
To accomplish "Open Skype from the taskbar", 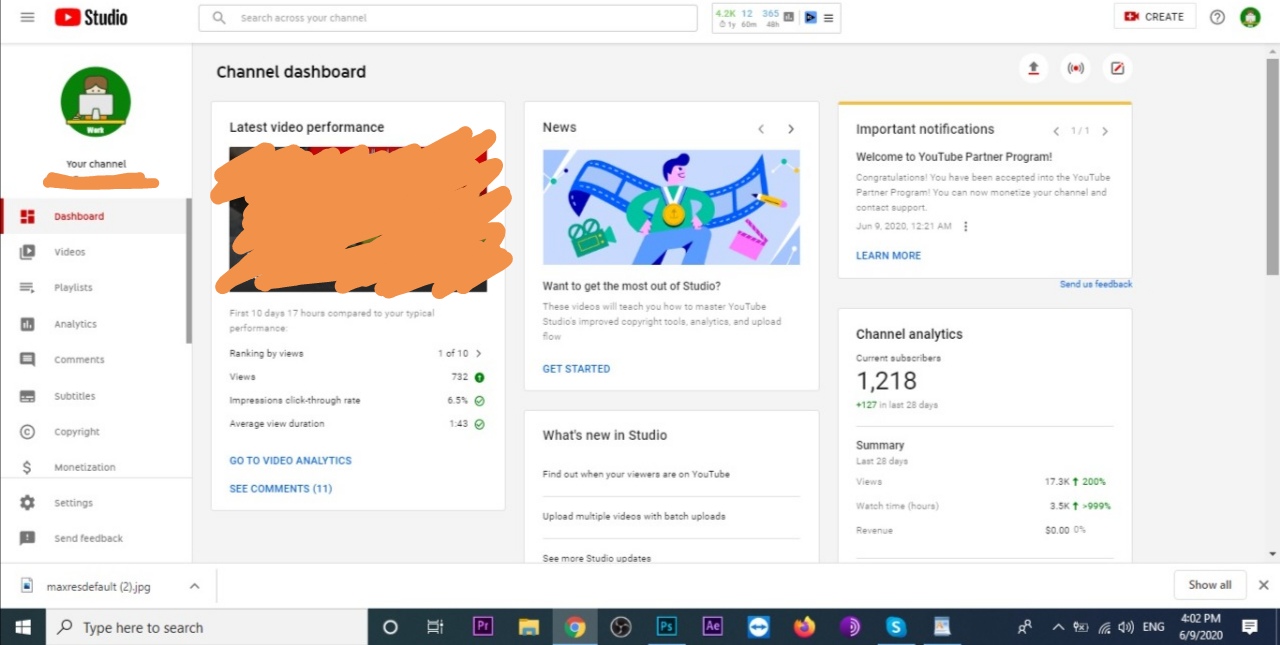I will point(896,627).
